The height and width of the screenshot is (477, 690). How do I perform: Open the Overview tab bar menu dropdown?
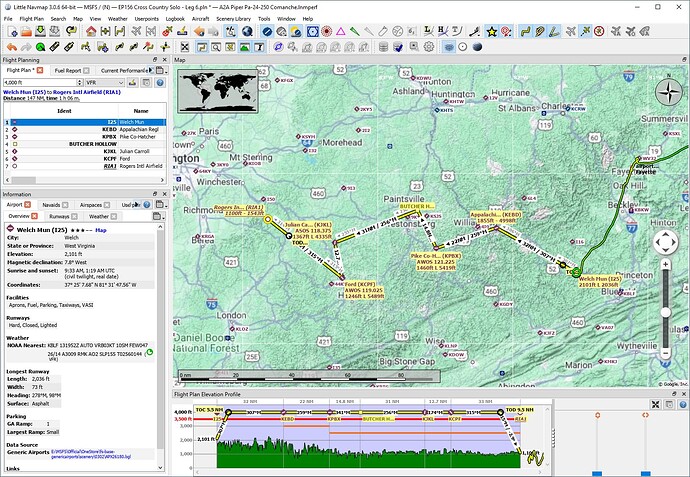click(x=158, y=216)
